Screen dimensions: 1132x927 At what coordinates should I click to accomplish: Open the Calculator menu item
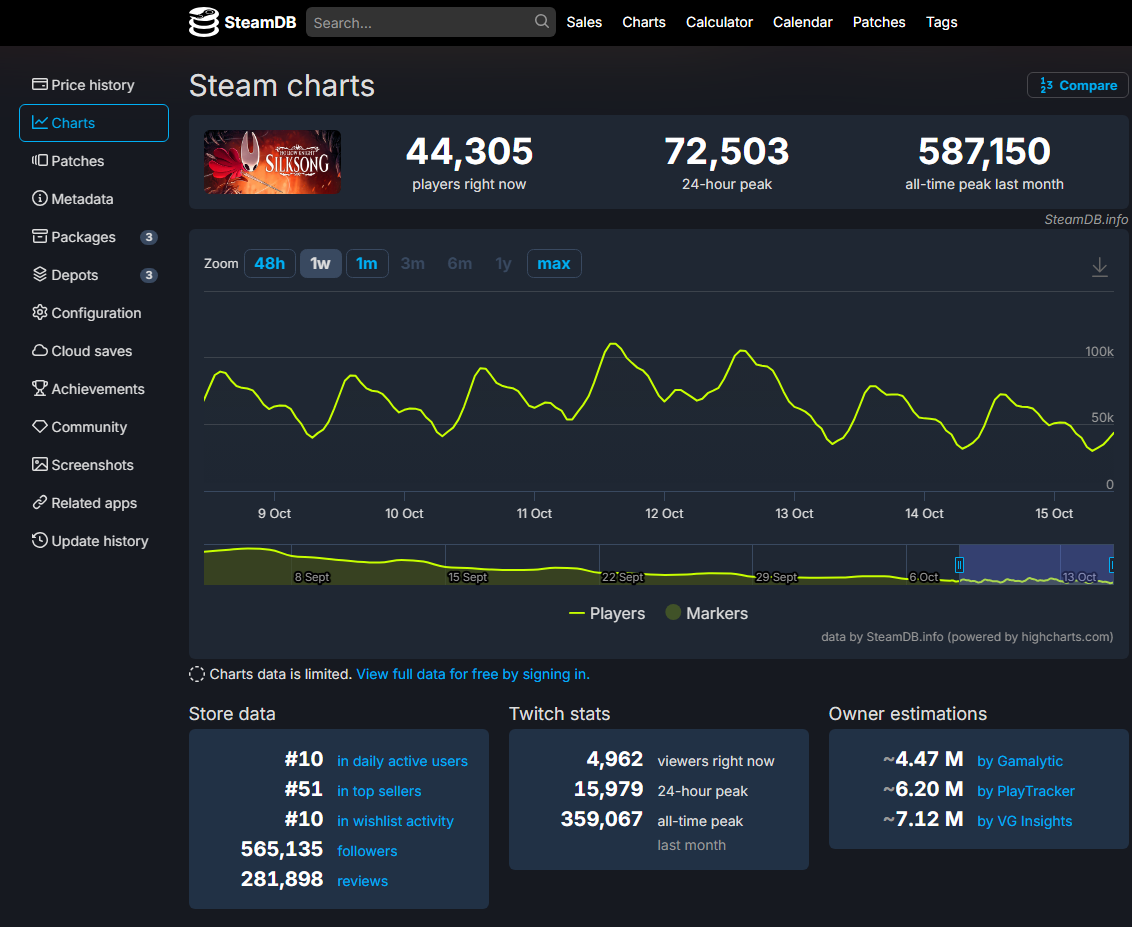(x=719, y=22)
